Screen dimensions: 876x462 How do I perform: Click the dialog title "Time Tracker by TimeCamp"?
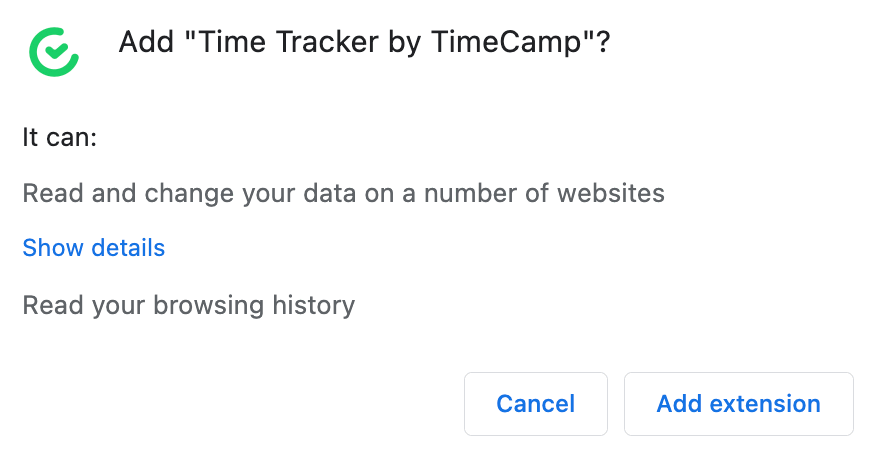[364, 43]
